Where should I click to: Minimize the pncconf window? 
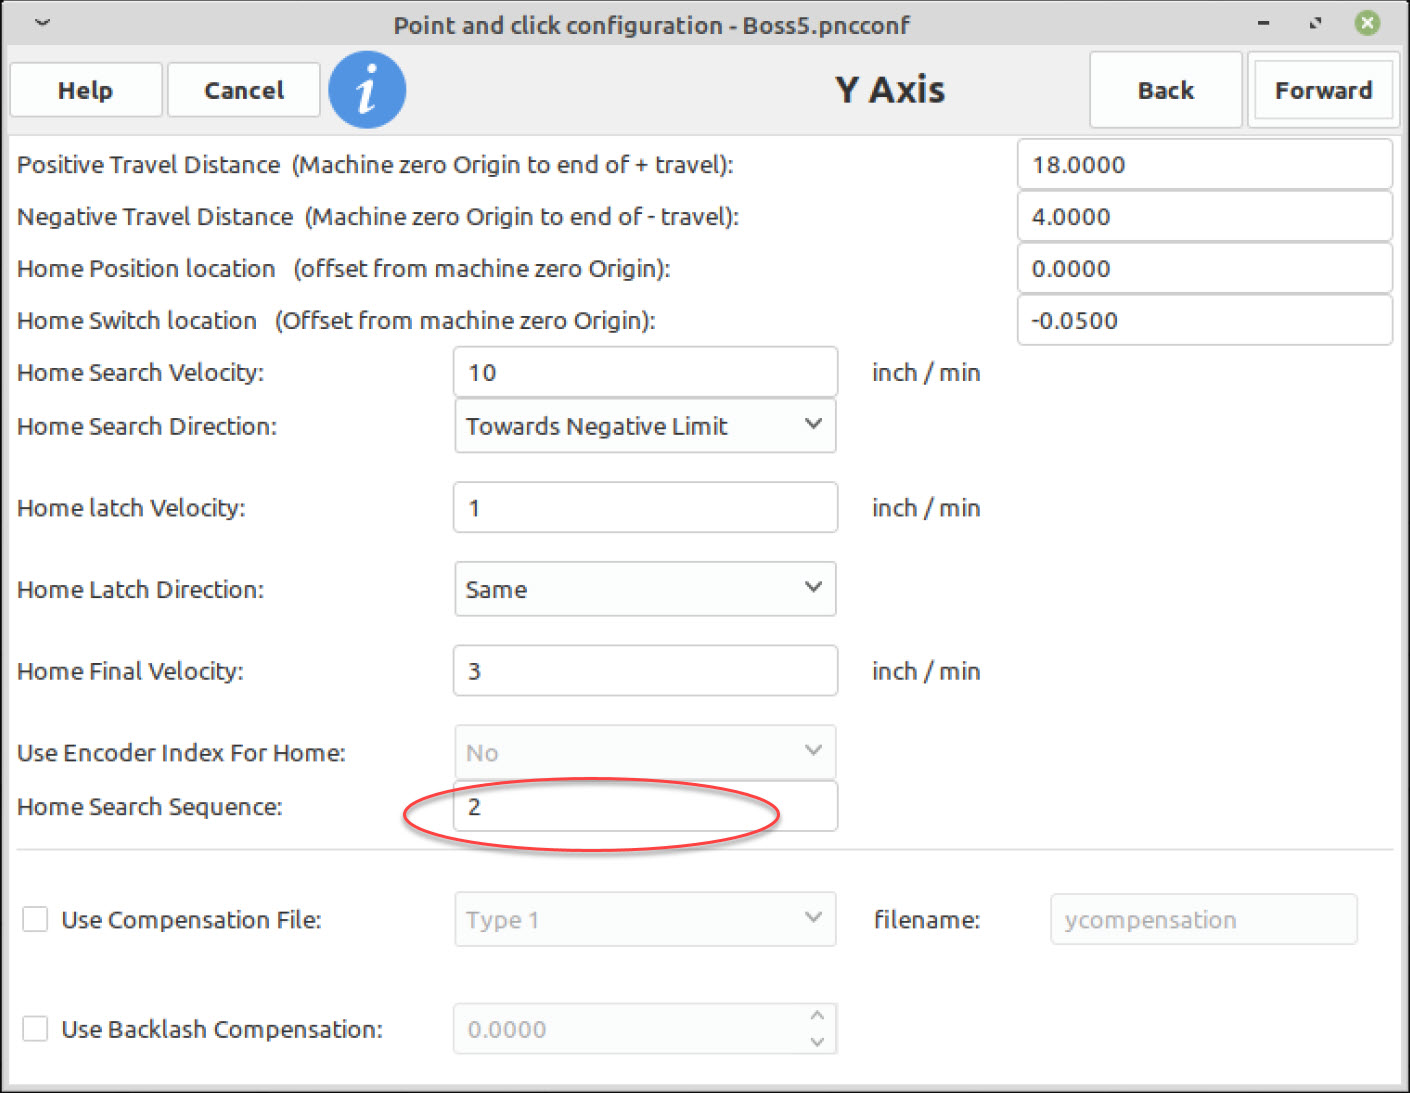point(1264,22)
